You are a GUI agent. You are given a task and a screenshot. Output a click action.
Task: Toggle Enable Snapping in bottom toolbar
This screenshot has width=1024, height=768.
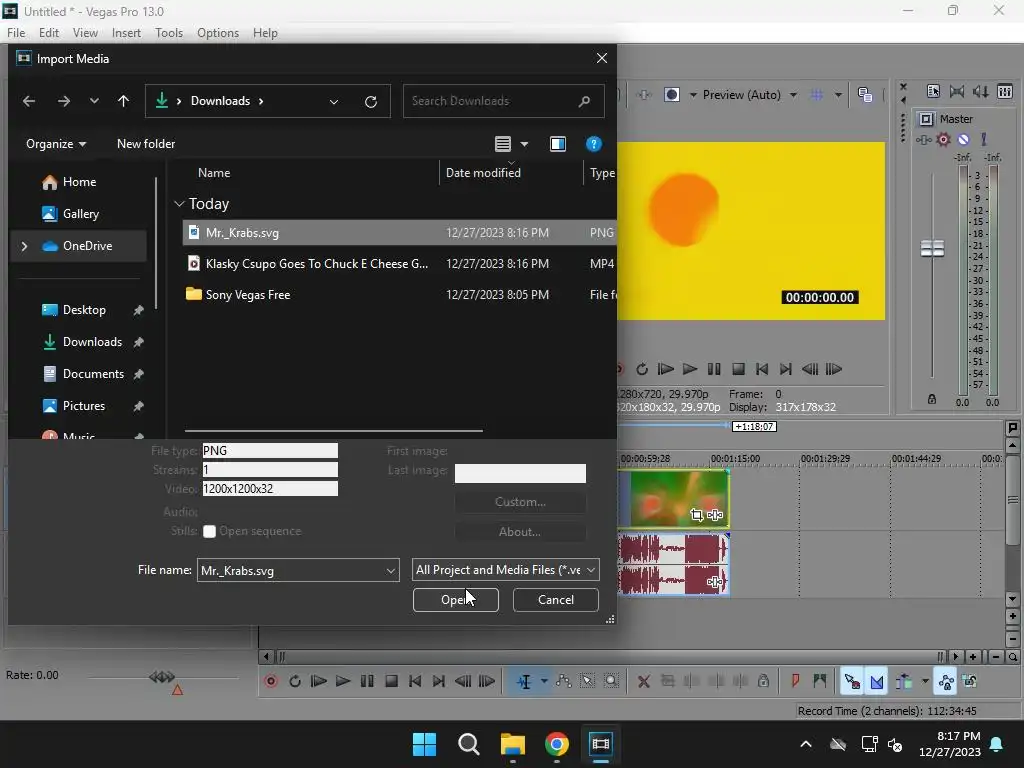pos(852,681)
